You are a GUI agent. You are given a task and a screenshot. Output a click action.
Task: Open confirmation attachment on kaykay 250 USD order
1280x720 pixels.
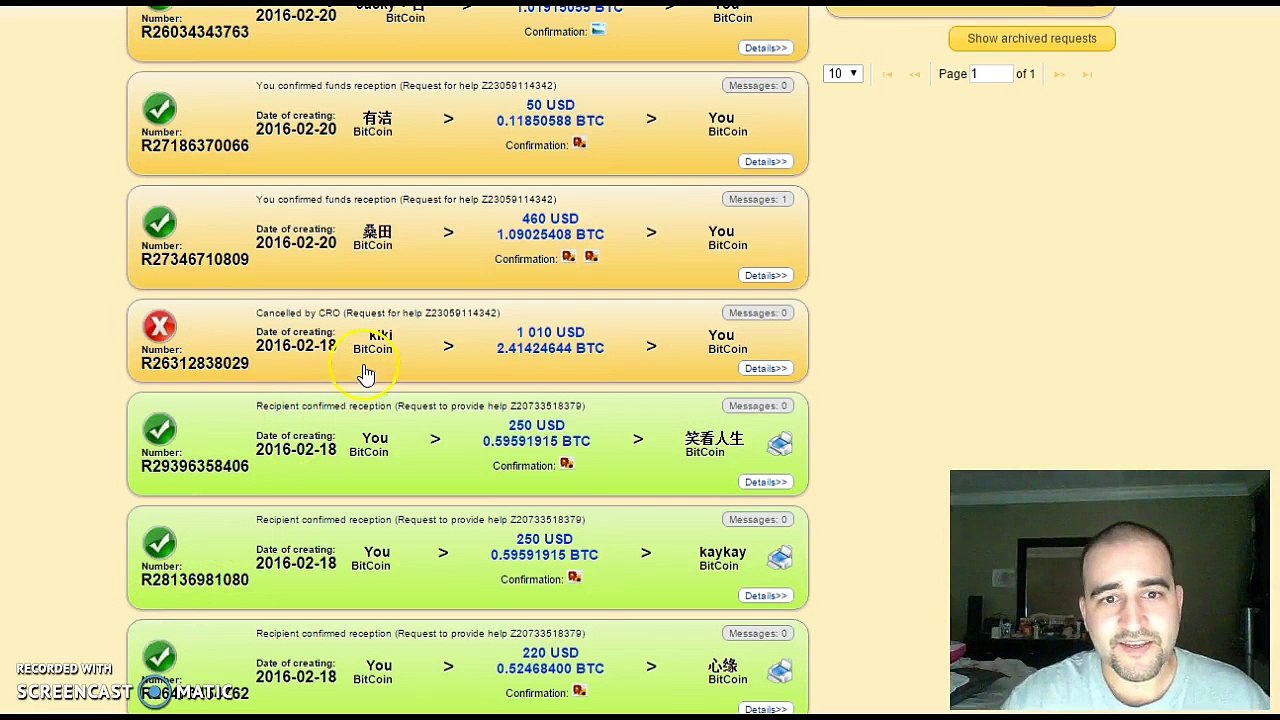click(x=575, y=578)
